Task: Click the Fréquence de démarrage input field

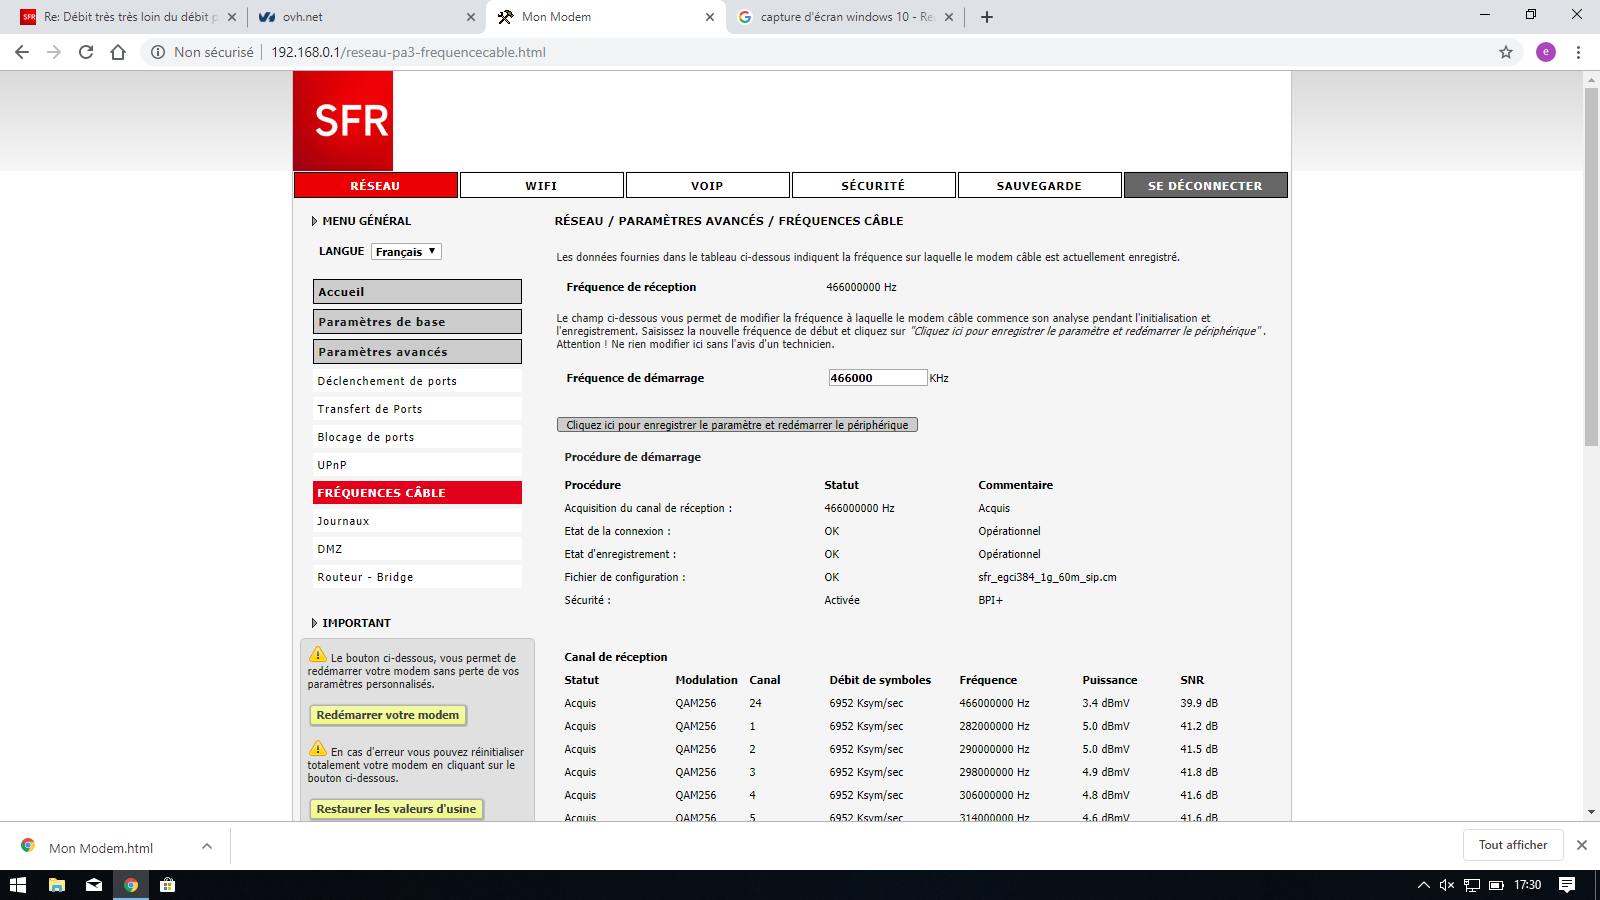Action: tap(877, 378)
